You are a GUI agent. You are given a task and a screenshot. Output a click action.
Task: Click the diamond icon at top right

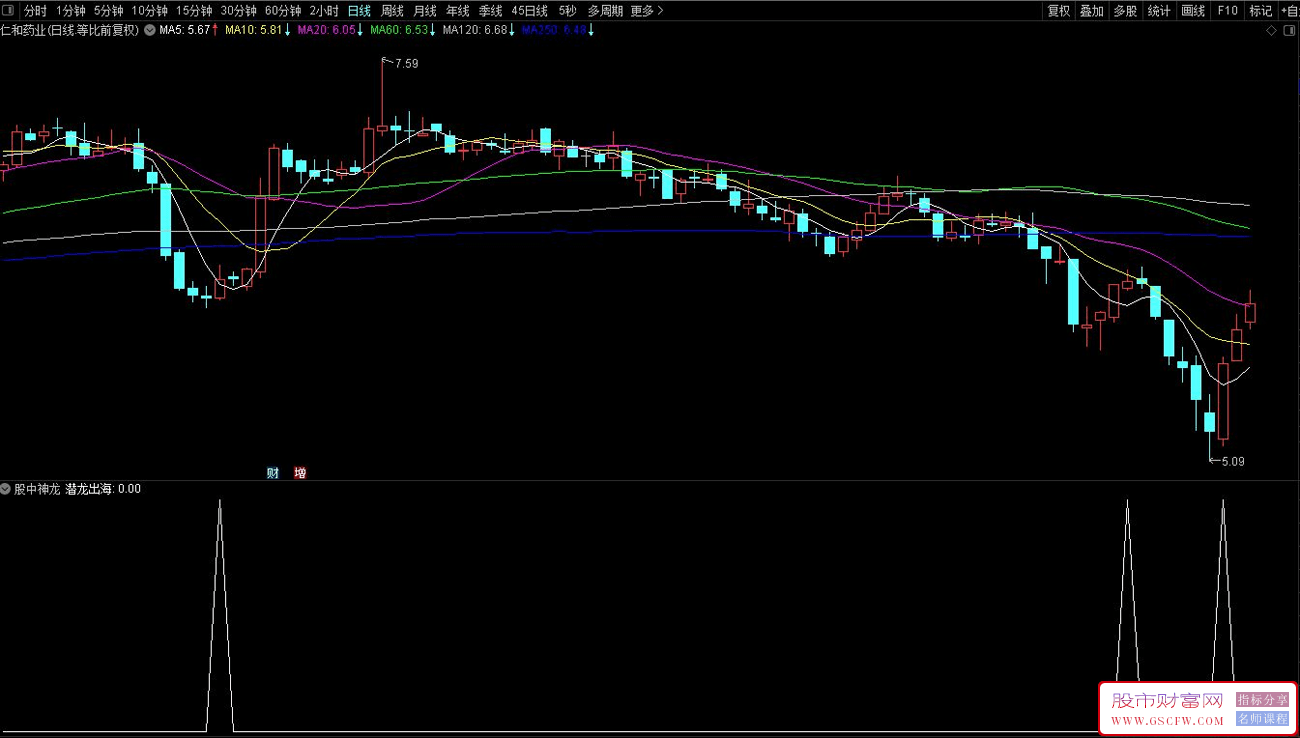(x=1271, y=31)
